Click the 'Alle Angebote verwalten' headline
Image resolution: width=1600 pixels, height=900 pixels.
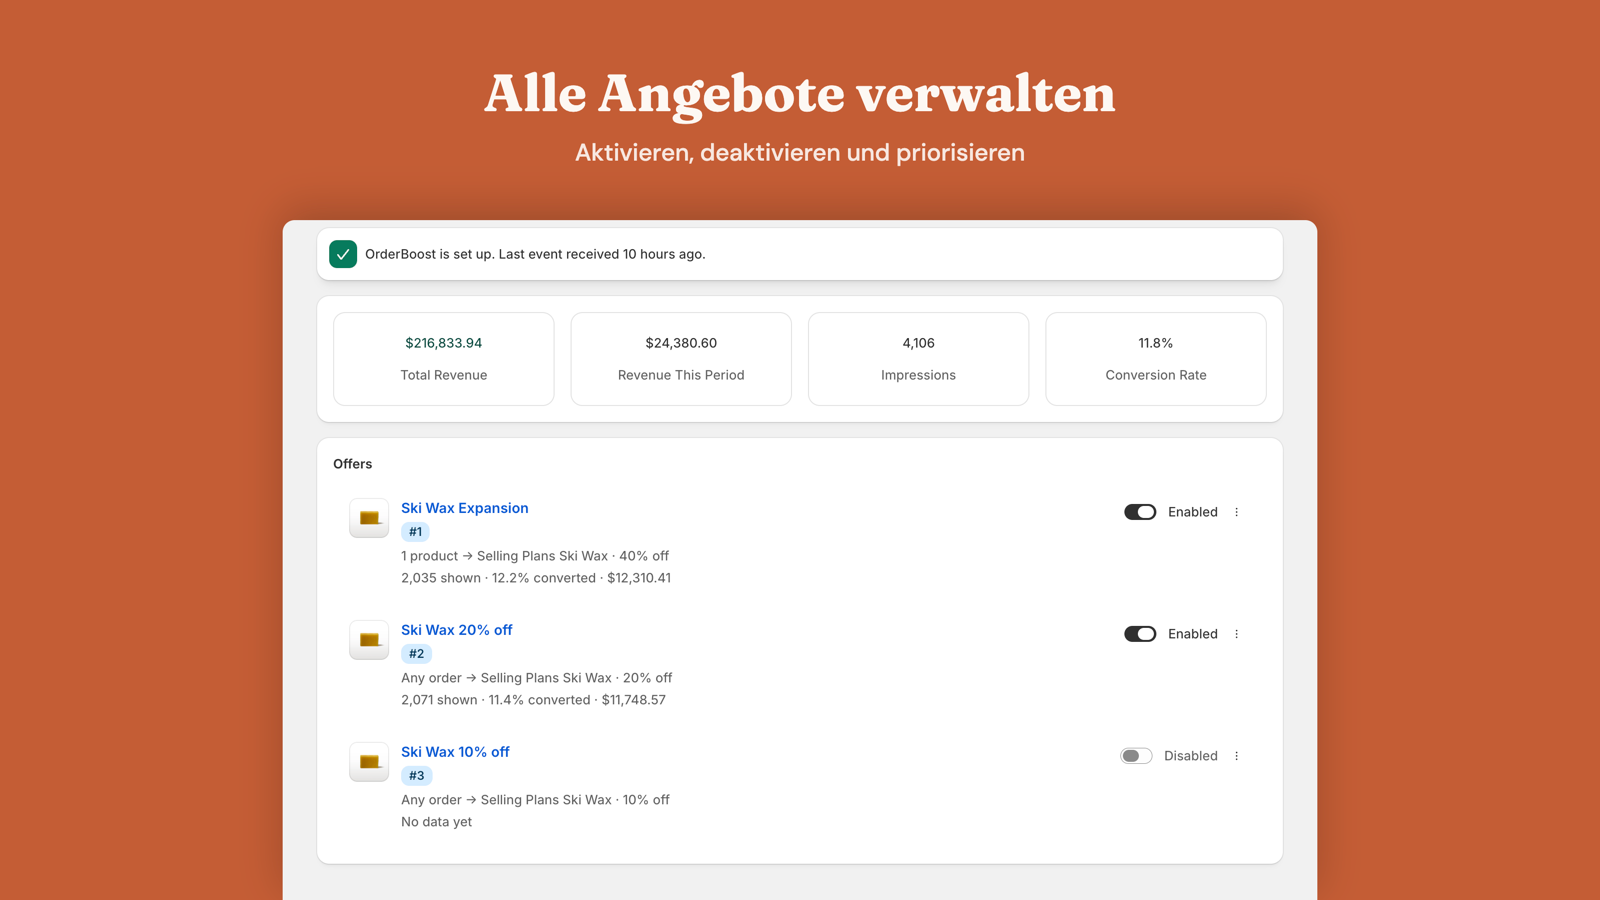click(x=800, y=94)
